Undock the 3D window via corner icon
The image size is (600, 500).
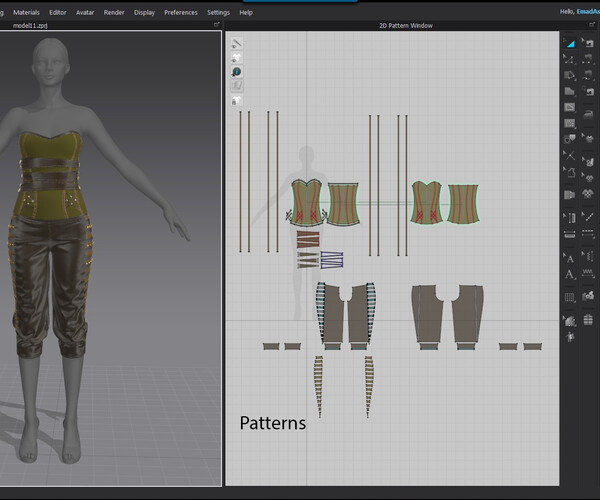(217, 25)
